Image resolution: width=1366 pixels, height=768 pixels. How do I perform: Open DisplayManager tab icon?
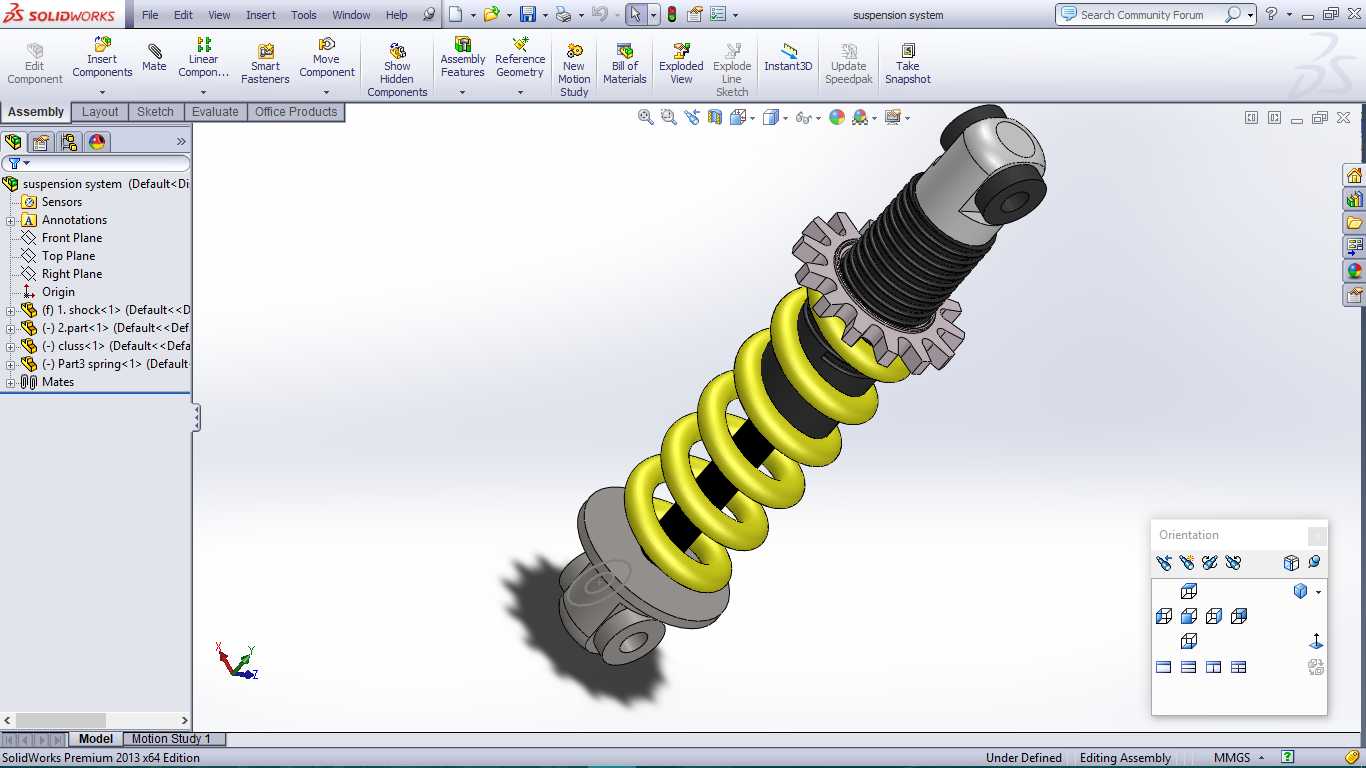(x=96, y=142)
